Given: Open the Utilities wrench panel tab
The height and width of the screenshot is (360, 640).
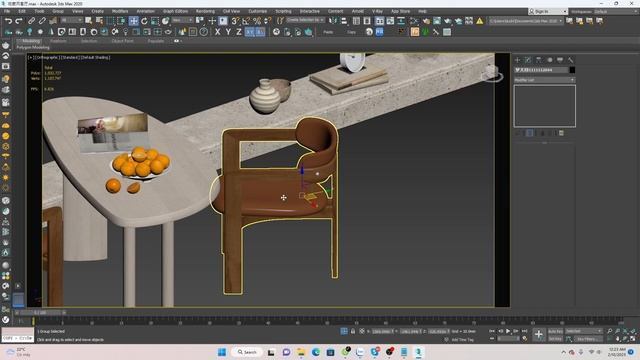Looking at the screenshot, I should (x=571, y=60).
